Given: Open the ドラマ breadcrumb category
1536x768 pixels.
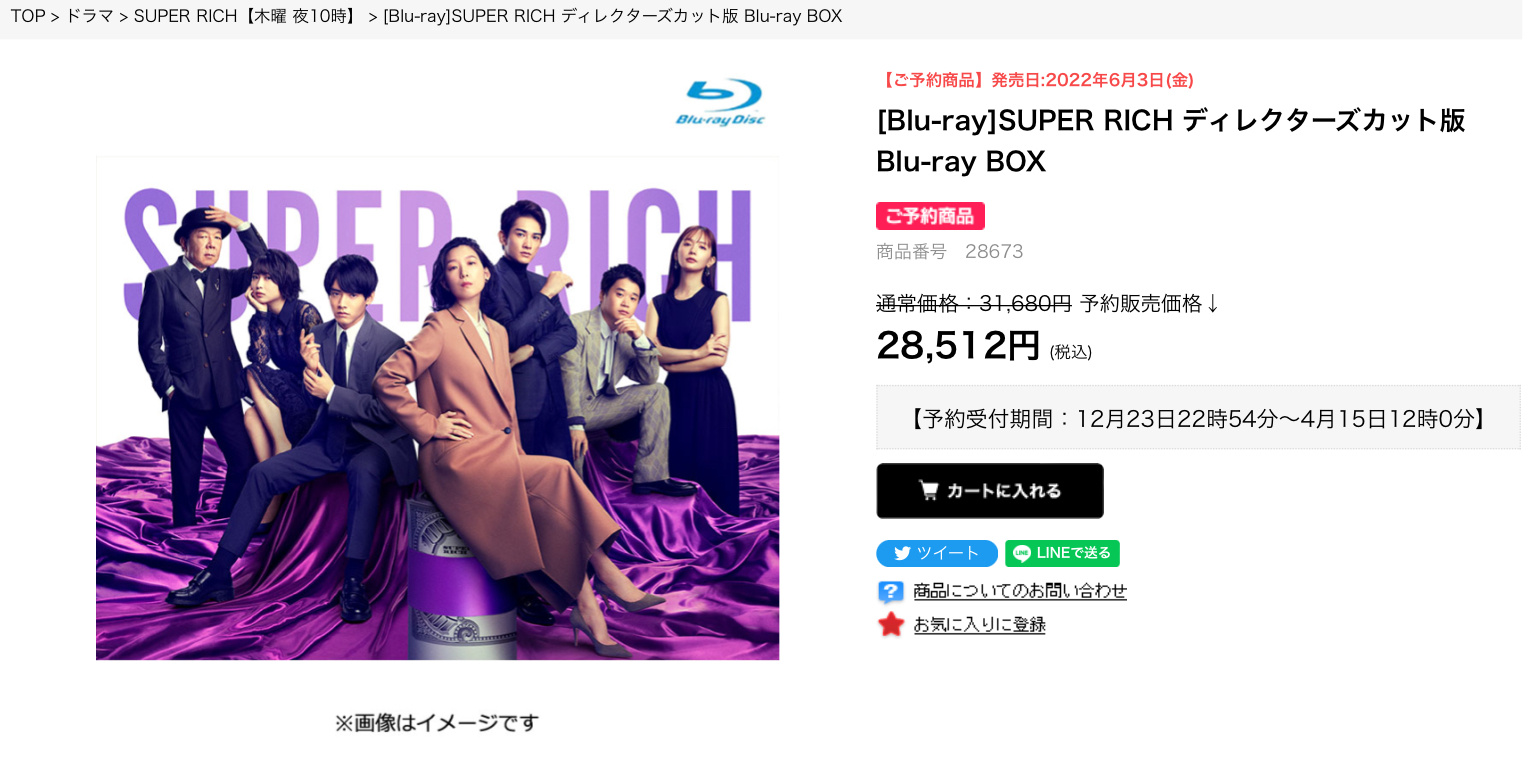Looking at the screenshot, I should point(90,16).
